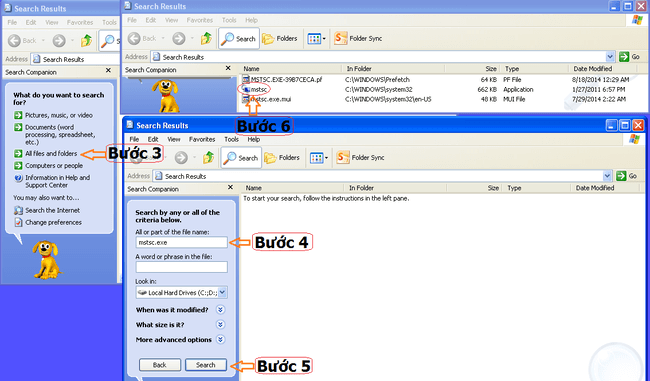
Task: Open Edit menu in front Search Results window
Action: 153,139
